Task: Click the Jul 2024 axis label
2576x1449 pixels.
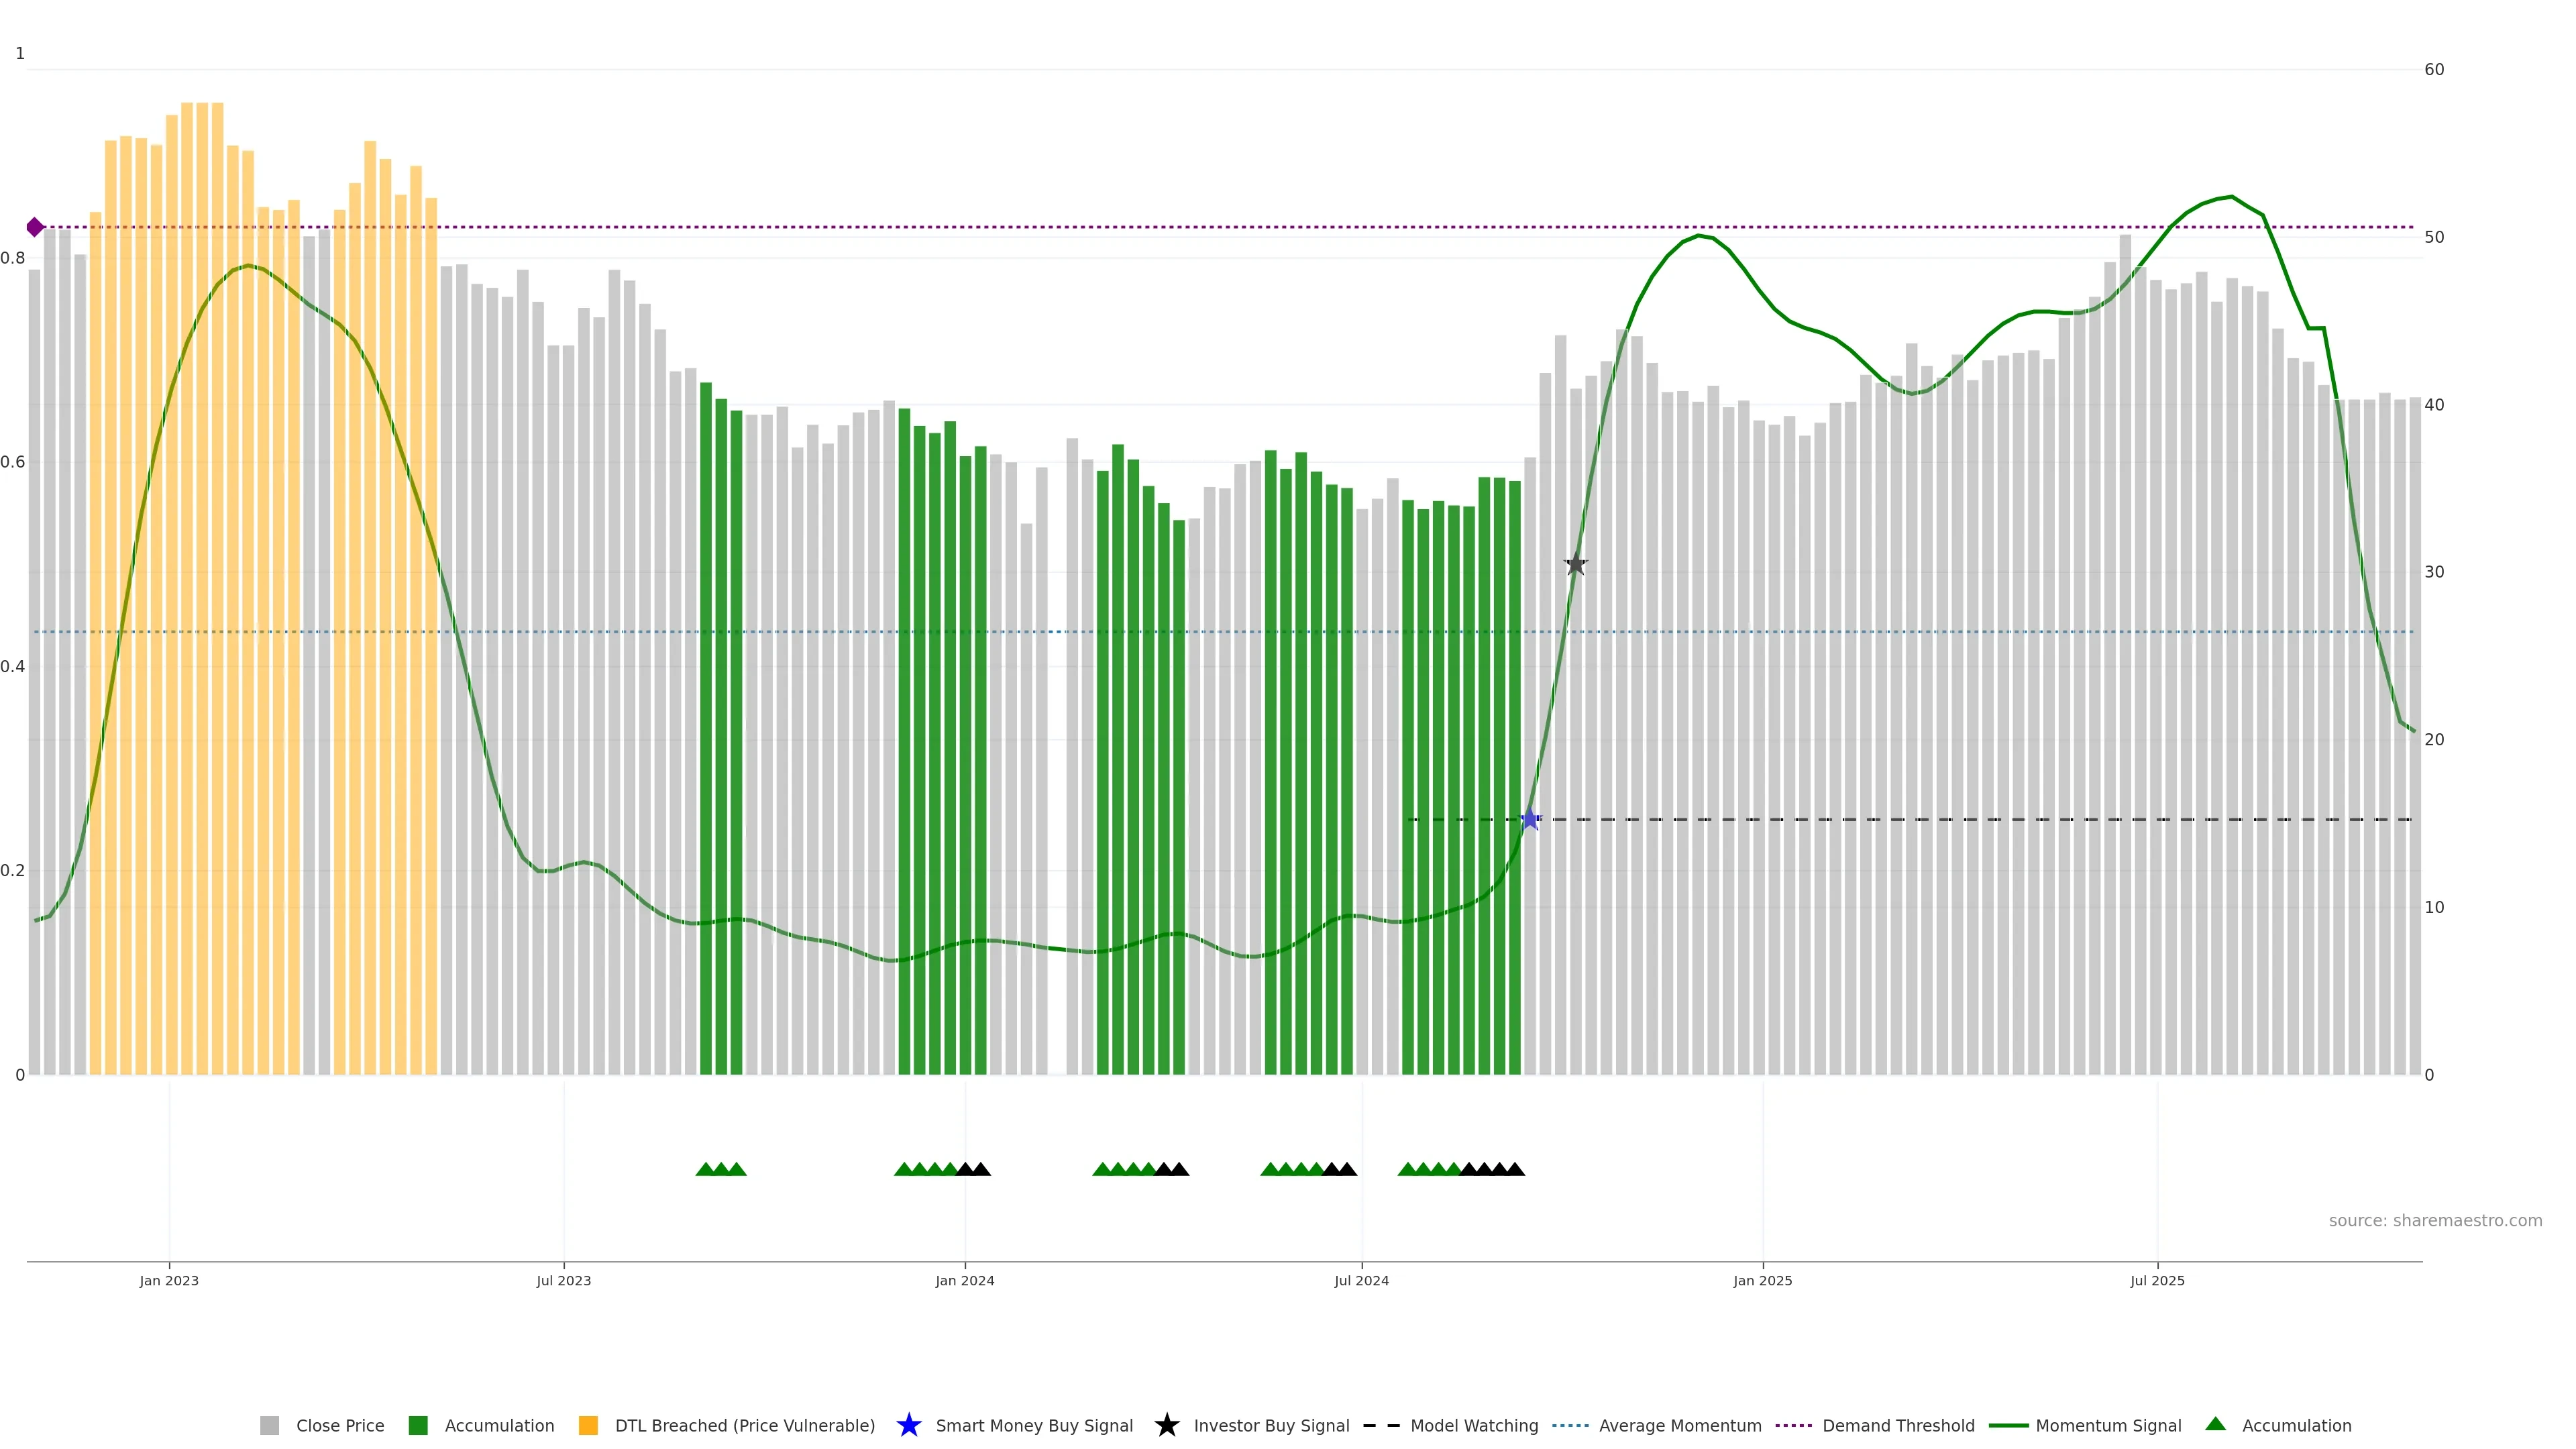Action: click(x=1361, y=1280)
